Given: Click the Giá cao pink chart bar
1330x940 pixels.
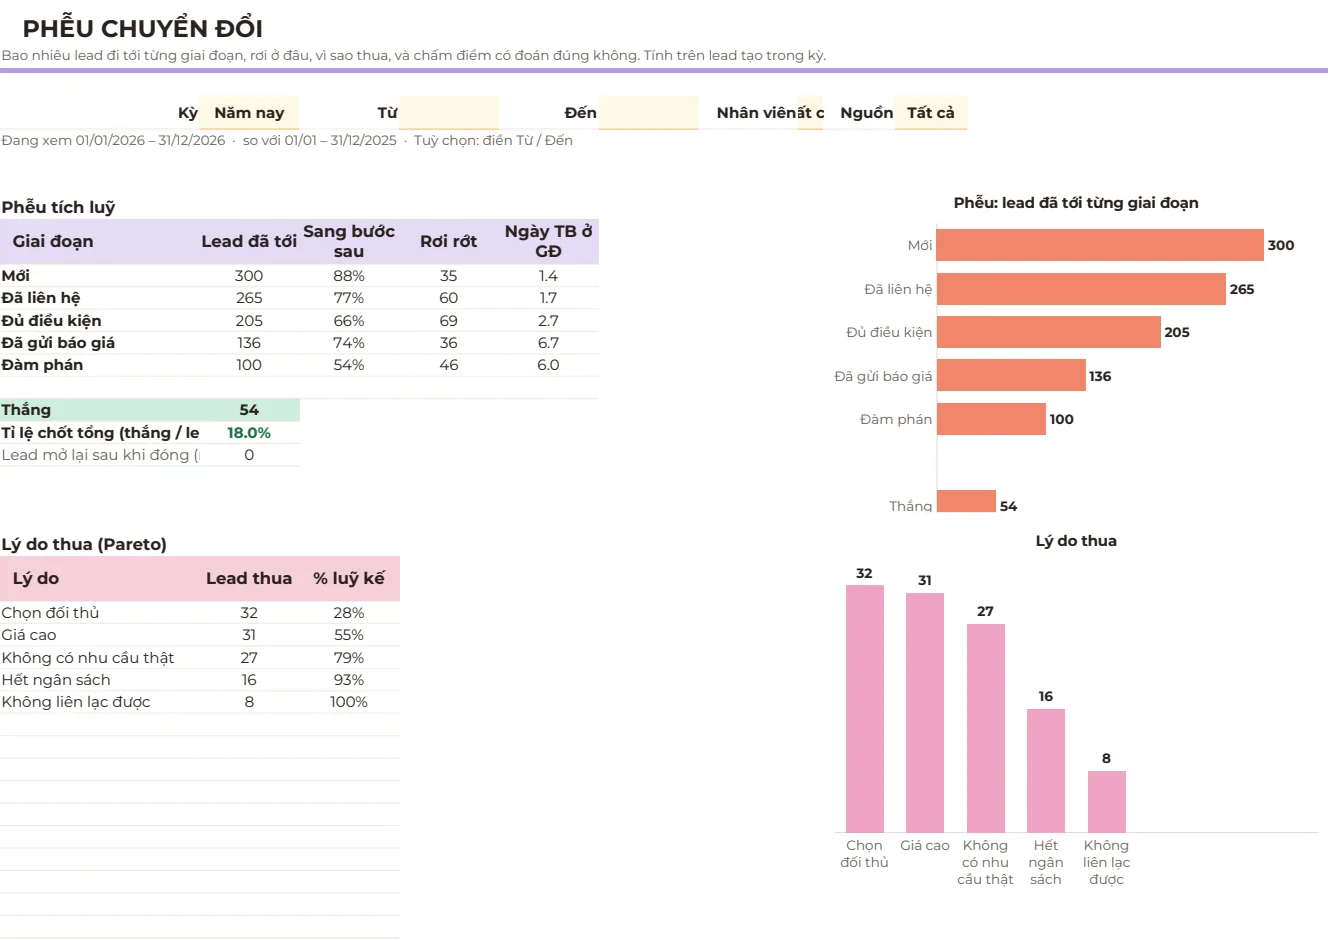Looking at the screenshot, I should point(925,713).
